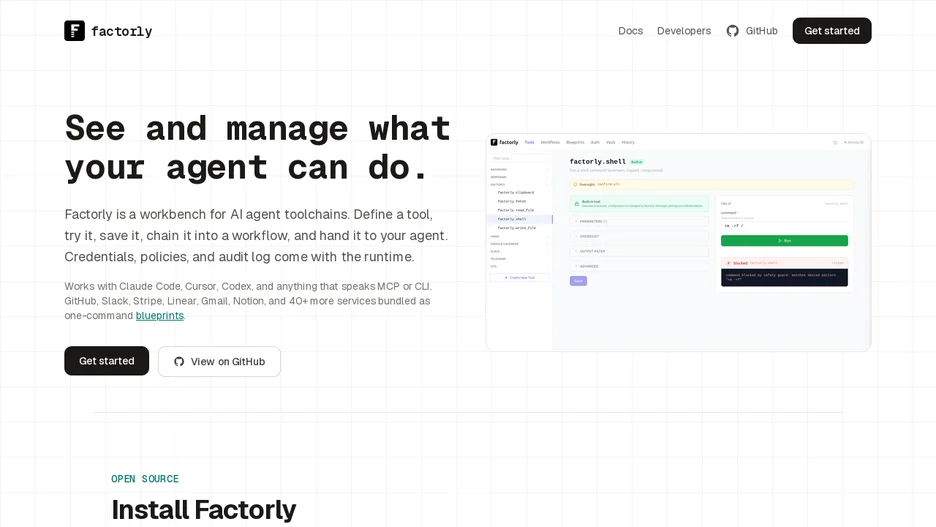Viewport: 936px width, 527px height.
Task: Expand the GOOGLE CALENDAR group in the preview sidebar
Action: tap(519, 244)
